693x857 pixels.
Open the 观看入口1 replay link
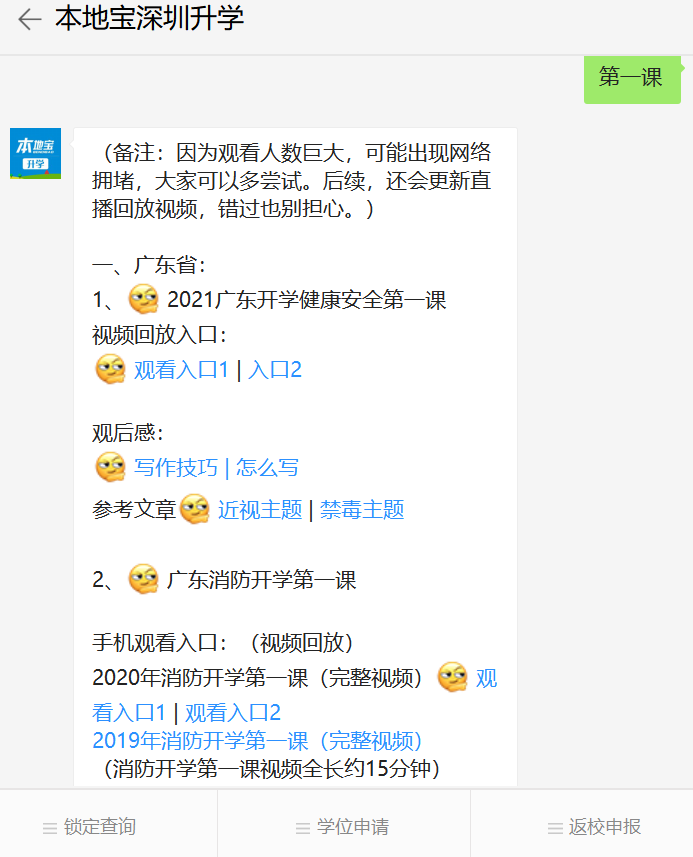(x=181, y=370)
